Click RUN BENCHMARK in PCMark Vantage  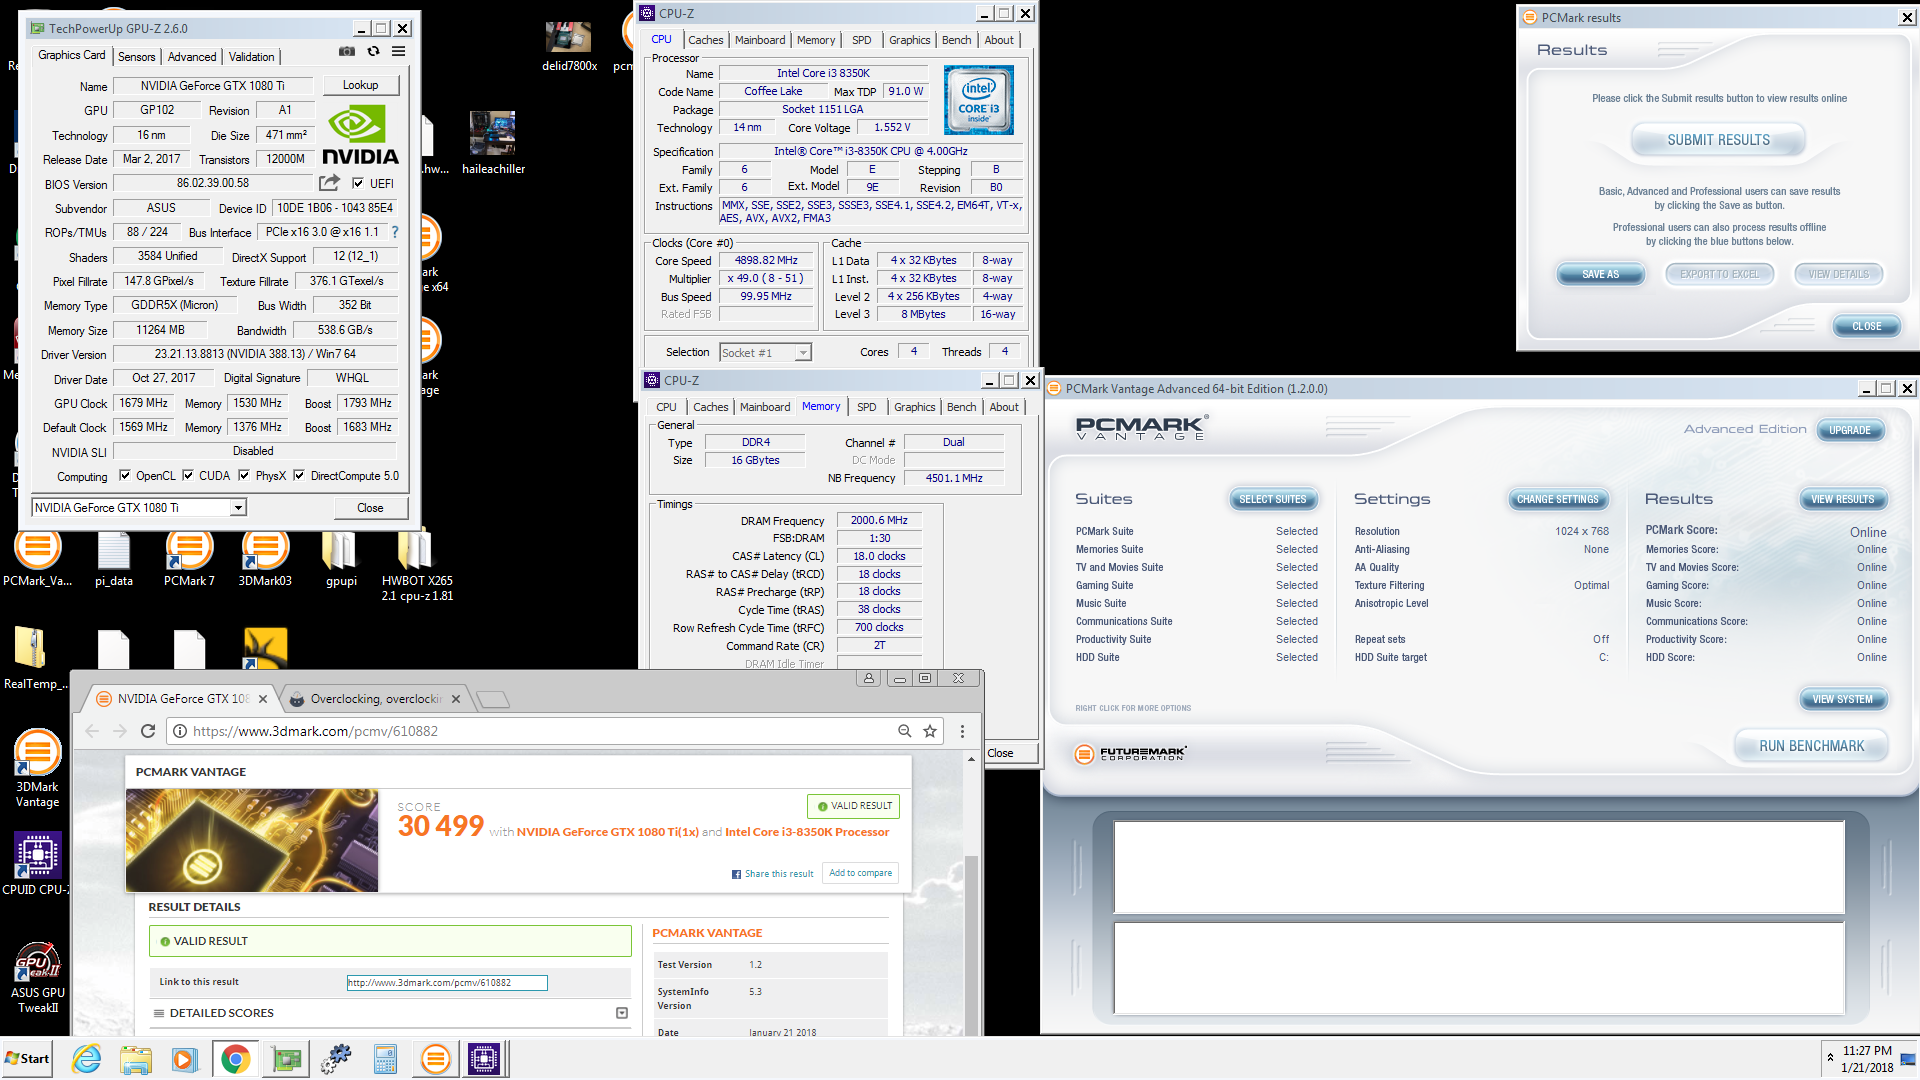1811,746
